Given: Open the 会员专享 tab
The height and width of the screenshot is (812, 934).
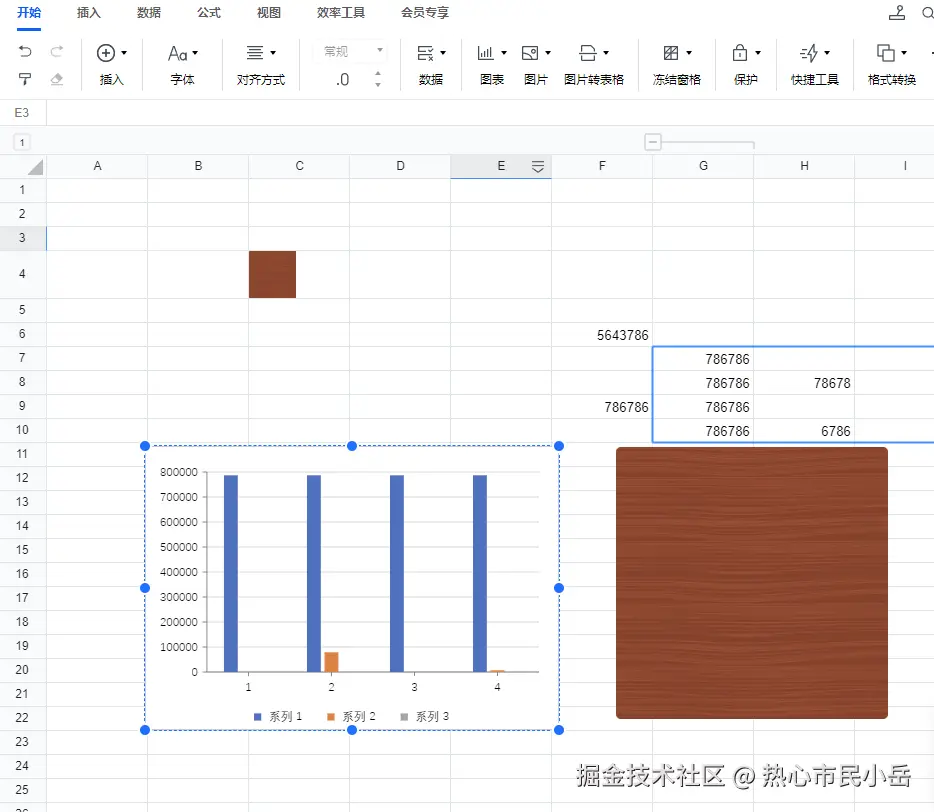Looking at the screenshot, I should 425,13.
